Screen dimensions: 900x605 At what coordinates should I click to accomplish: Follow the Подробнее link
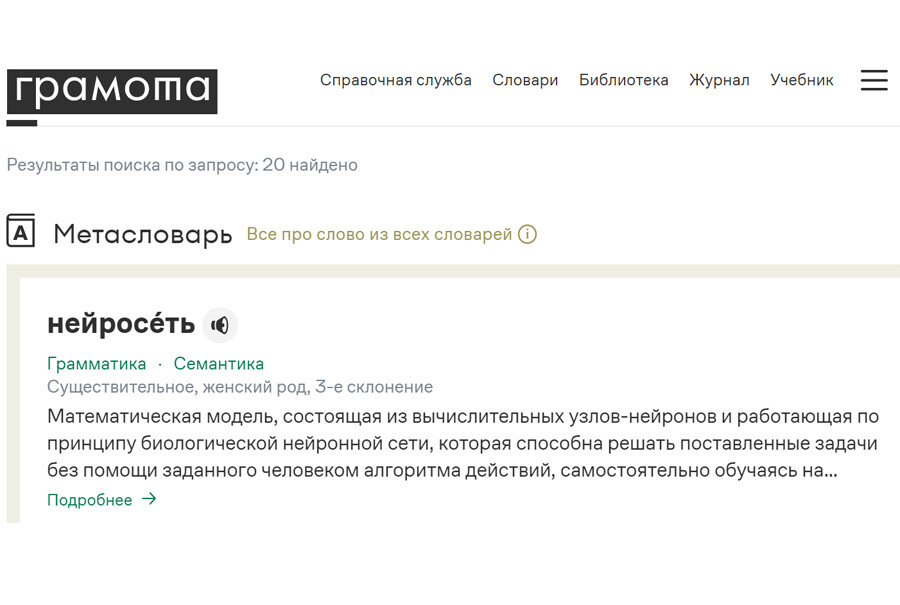coord(90,500)
